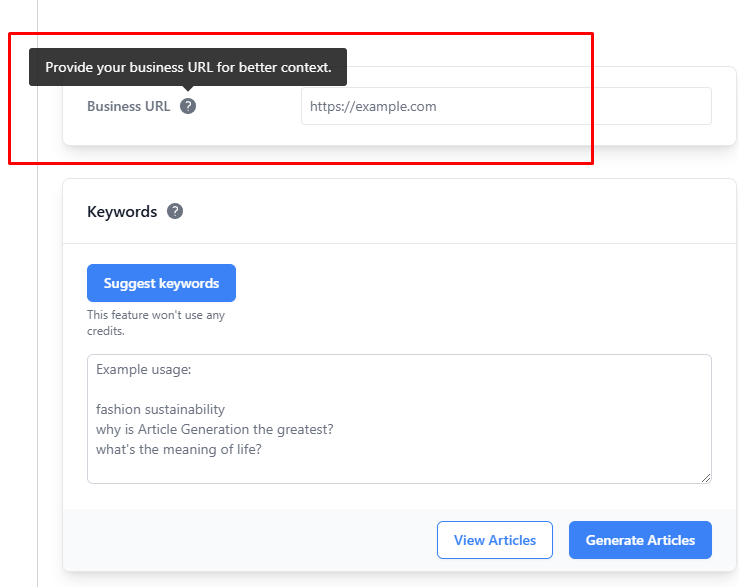739x587 pixels.
Task: Focus the keywords example usage textarea
Action: pyautogui.click(x=399, y=419)
